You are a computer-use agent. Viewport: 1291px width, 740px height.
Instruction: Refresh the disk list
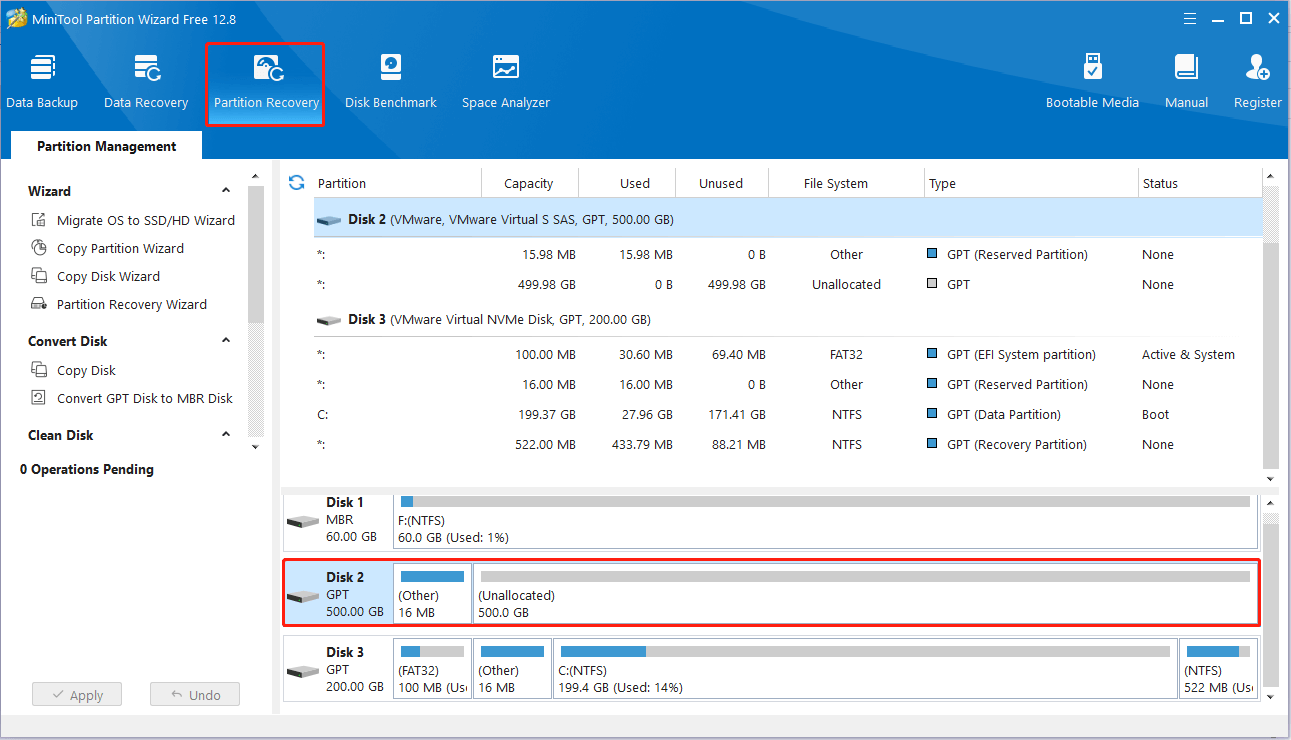point(296,182)
